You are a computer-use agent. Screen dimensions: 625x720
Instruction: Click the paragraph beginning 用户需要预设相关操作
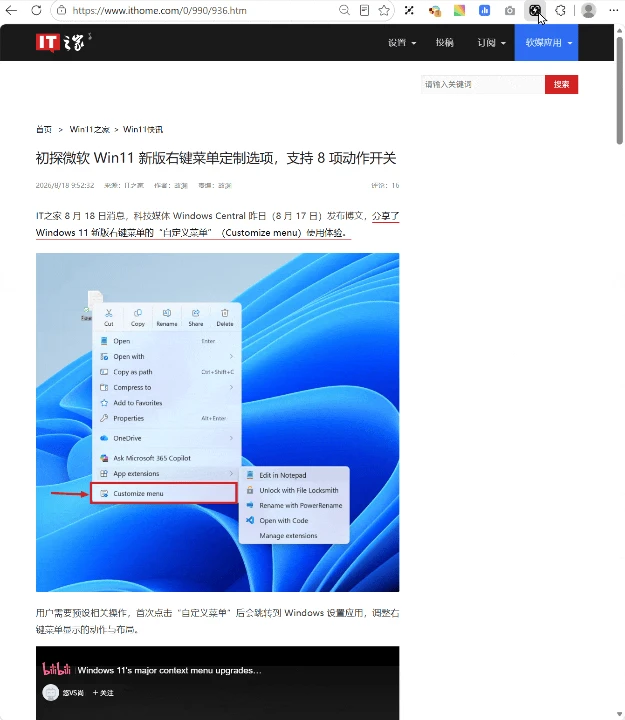pos(218,621)
